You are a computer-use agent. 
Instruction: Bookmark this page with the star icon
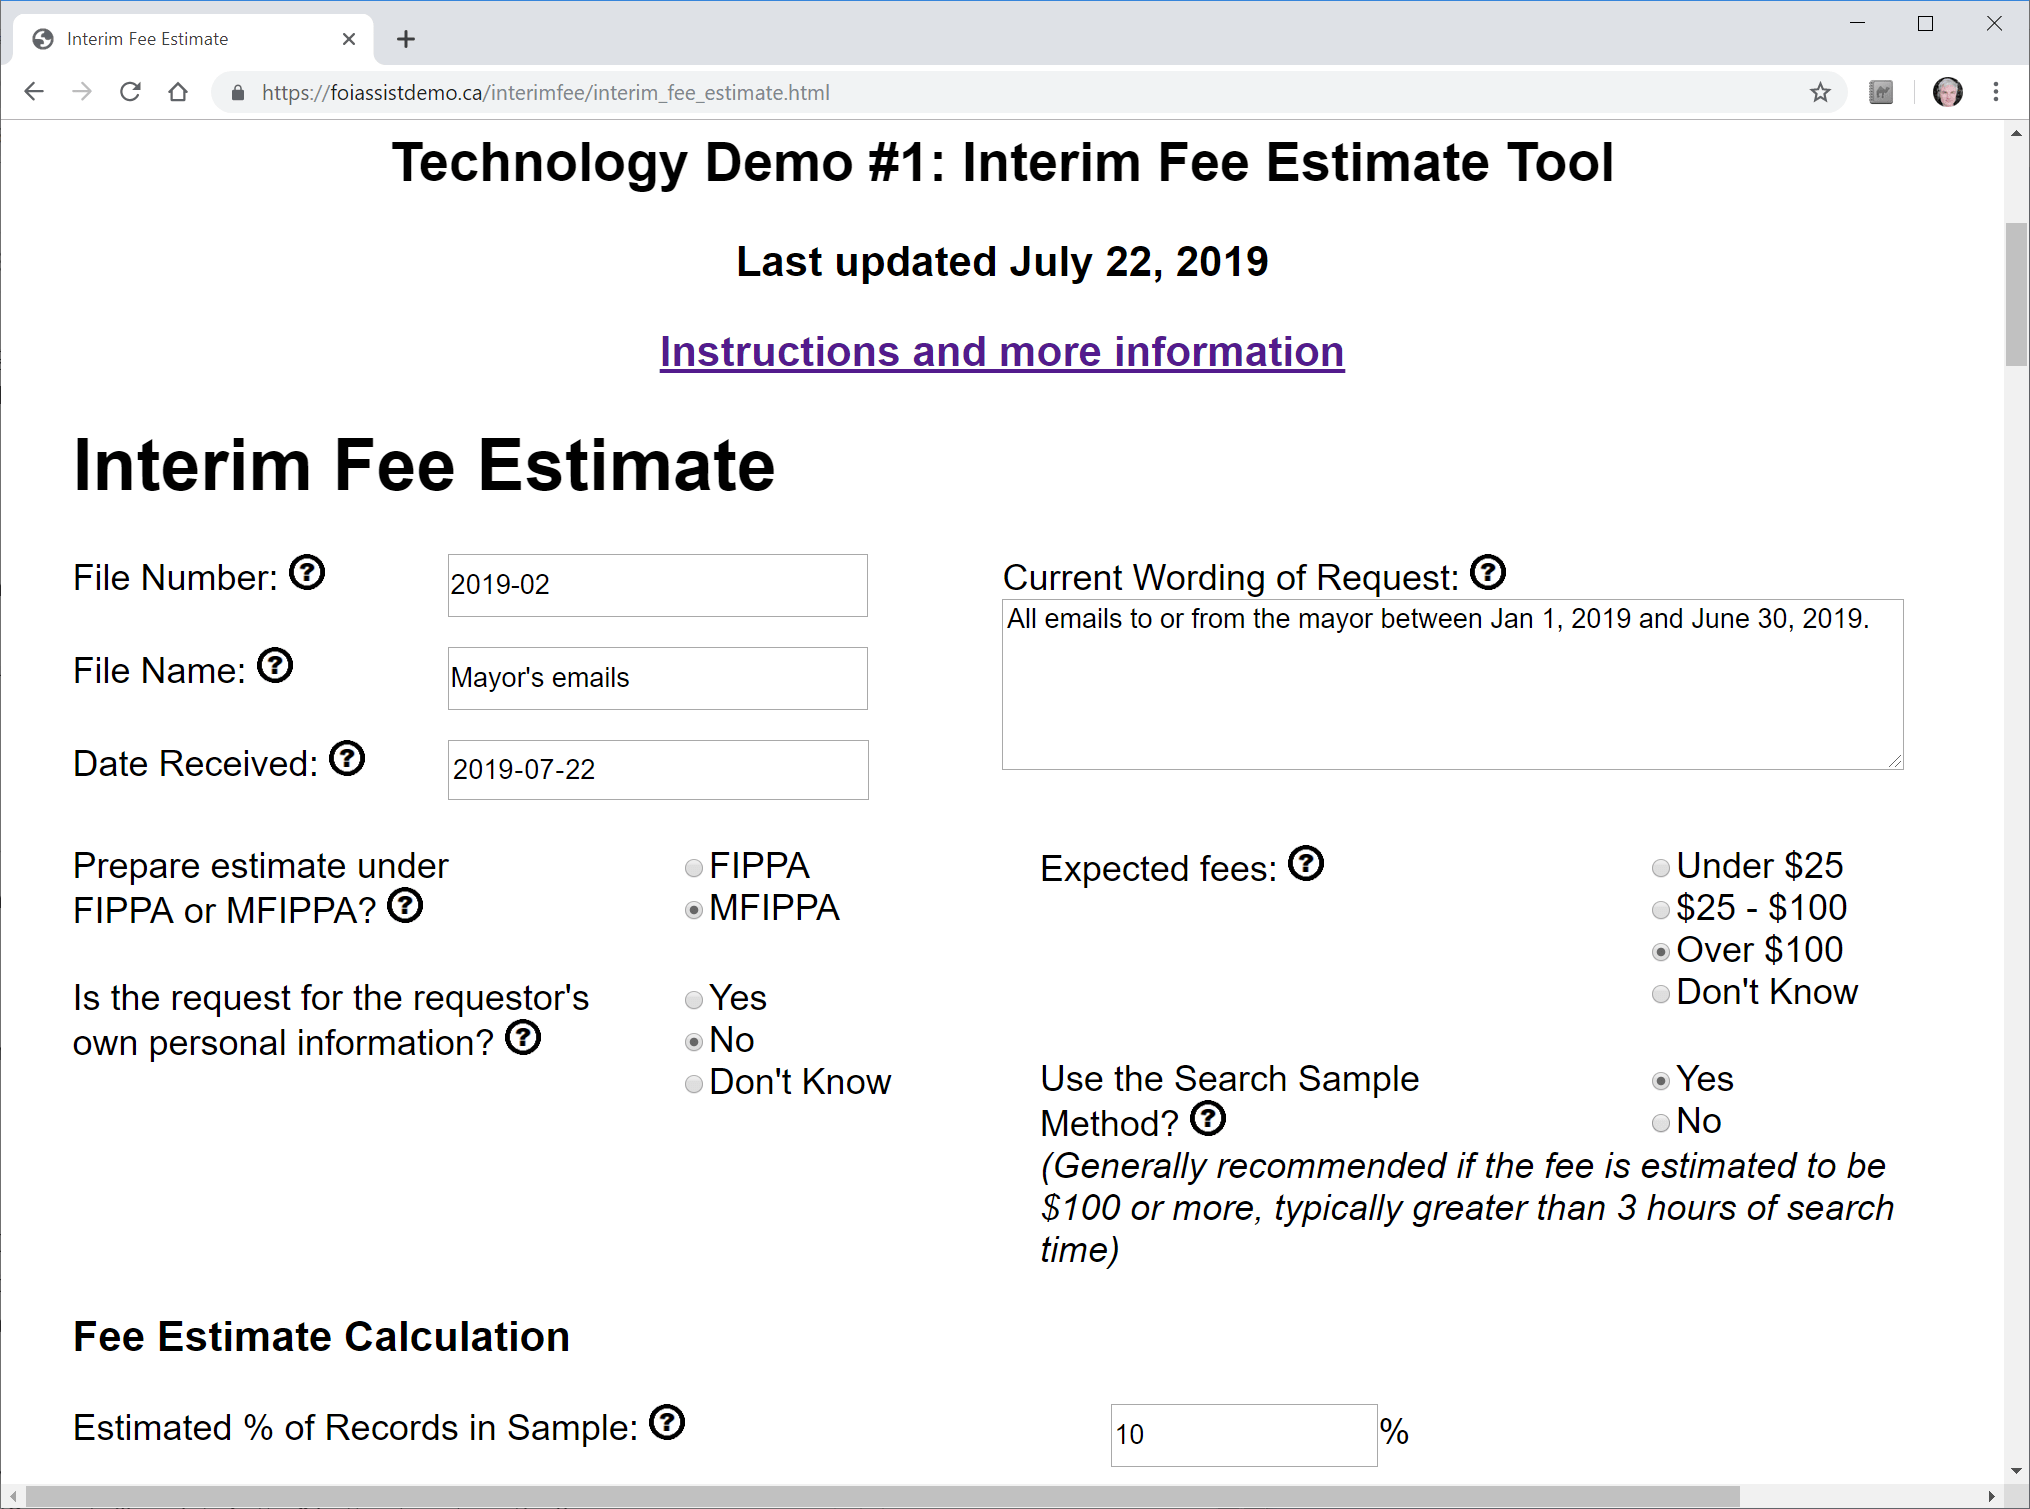click(x=1820, y=93)
